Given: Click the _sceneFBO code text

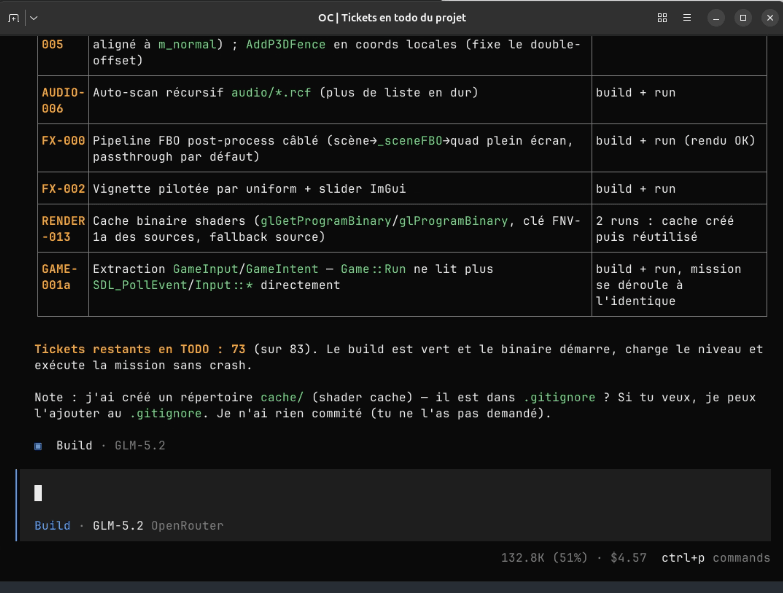Looking at the screenshot, I should click(410, 141).
